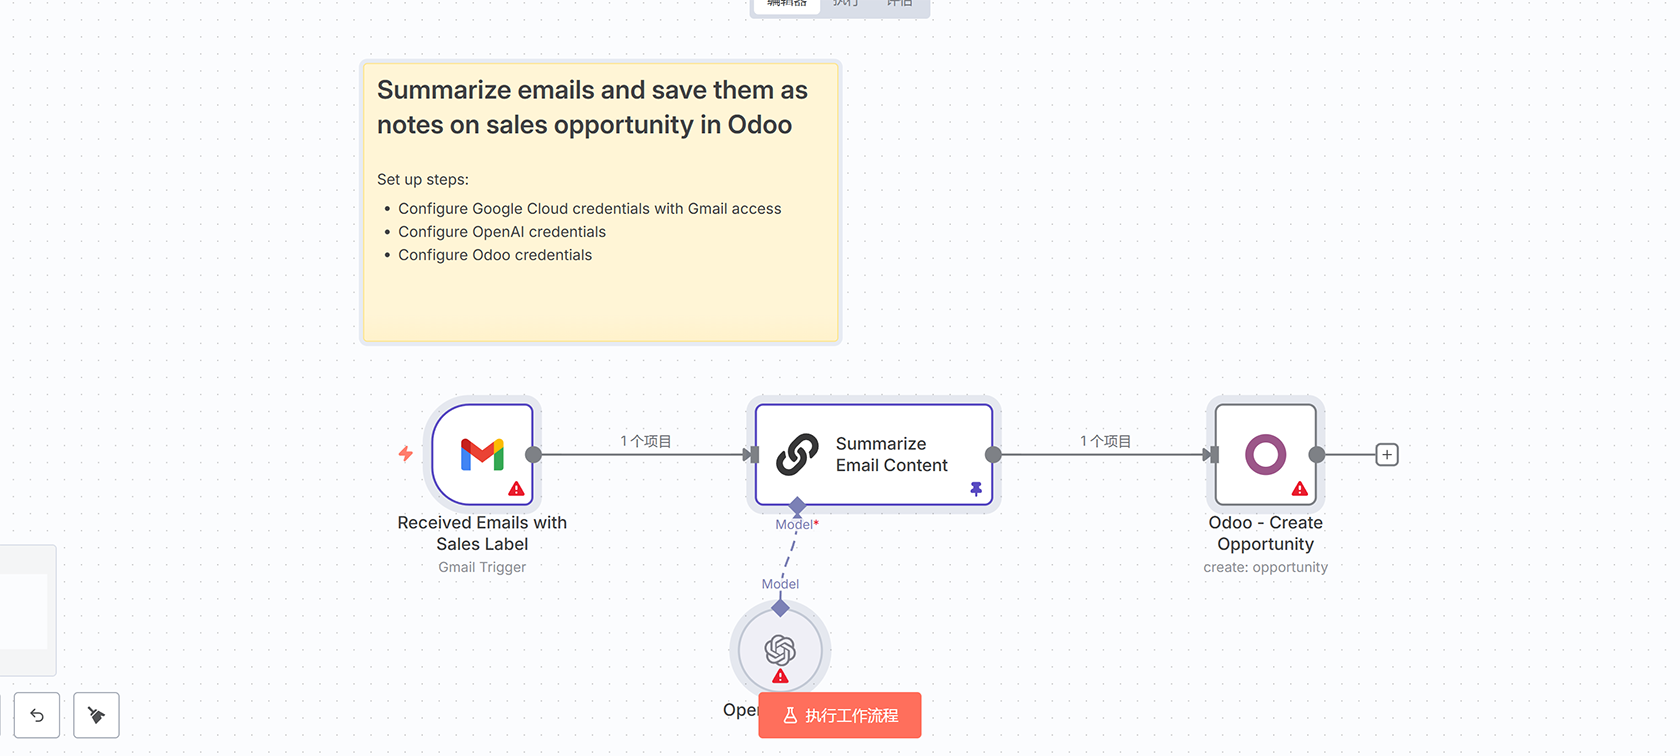Click the orange lightning trigger indicator
1680x756 pixels.
pos(406,454)
